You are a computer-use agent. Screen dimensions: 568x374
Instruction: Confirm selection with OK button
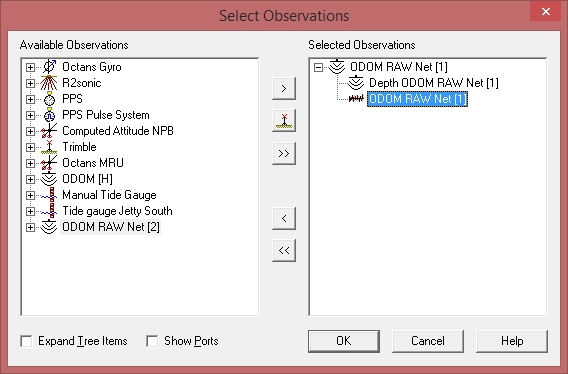(344, 341)
